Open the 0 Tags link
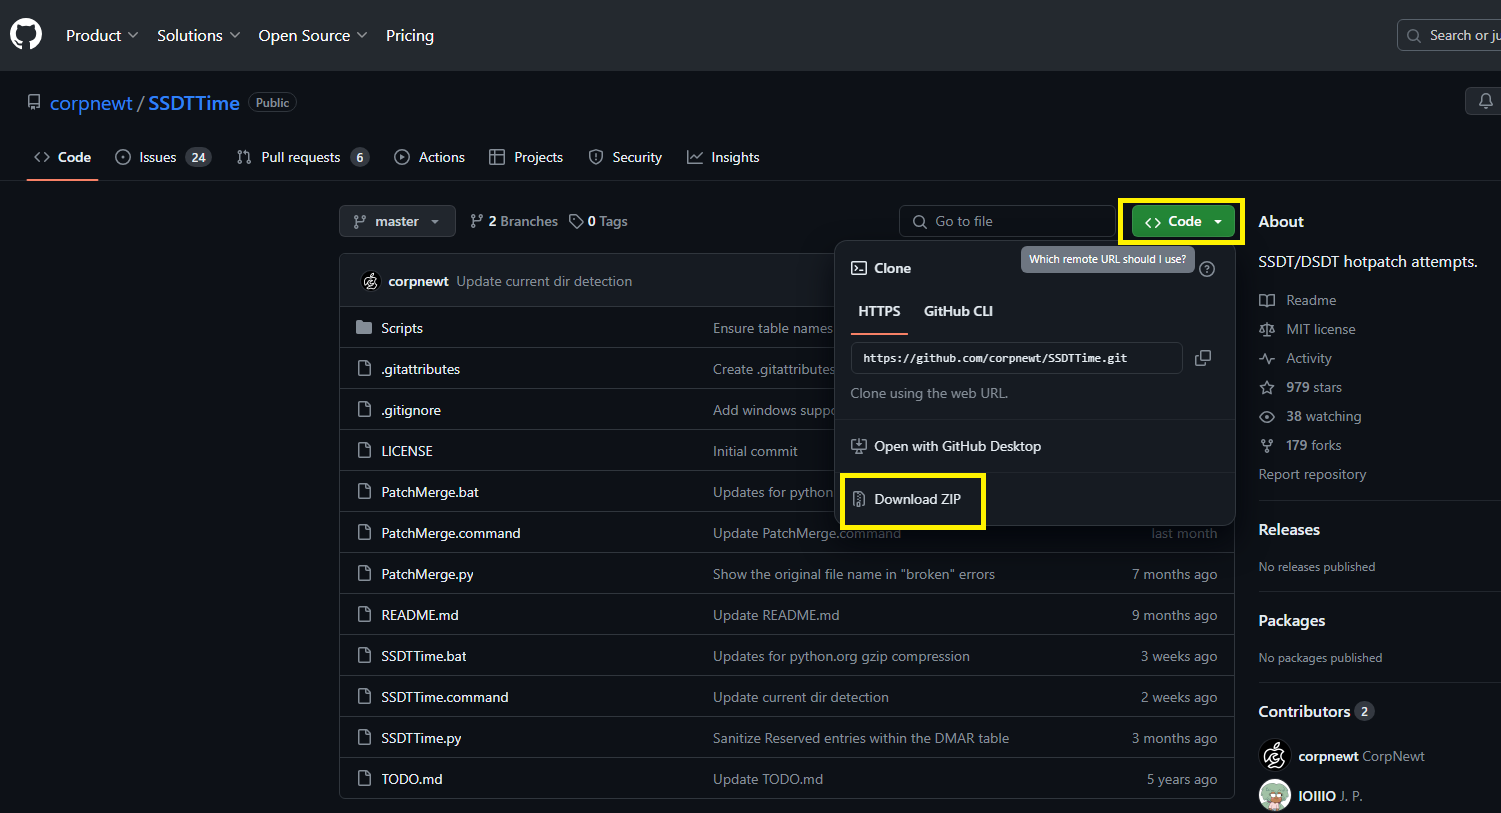This screenshot has width=1501, height=813. [598, 221]
